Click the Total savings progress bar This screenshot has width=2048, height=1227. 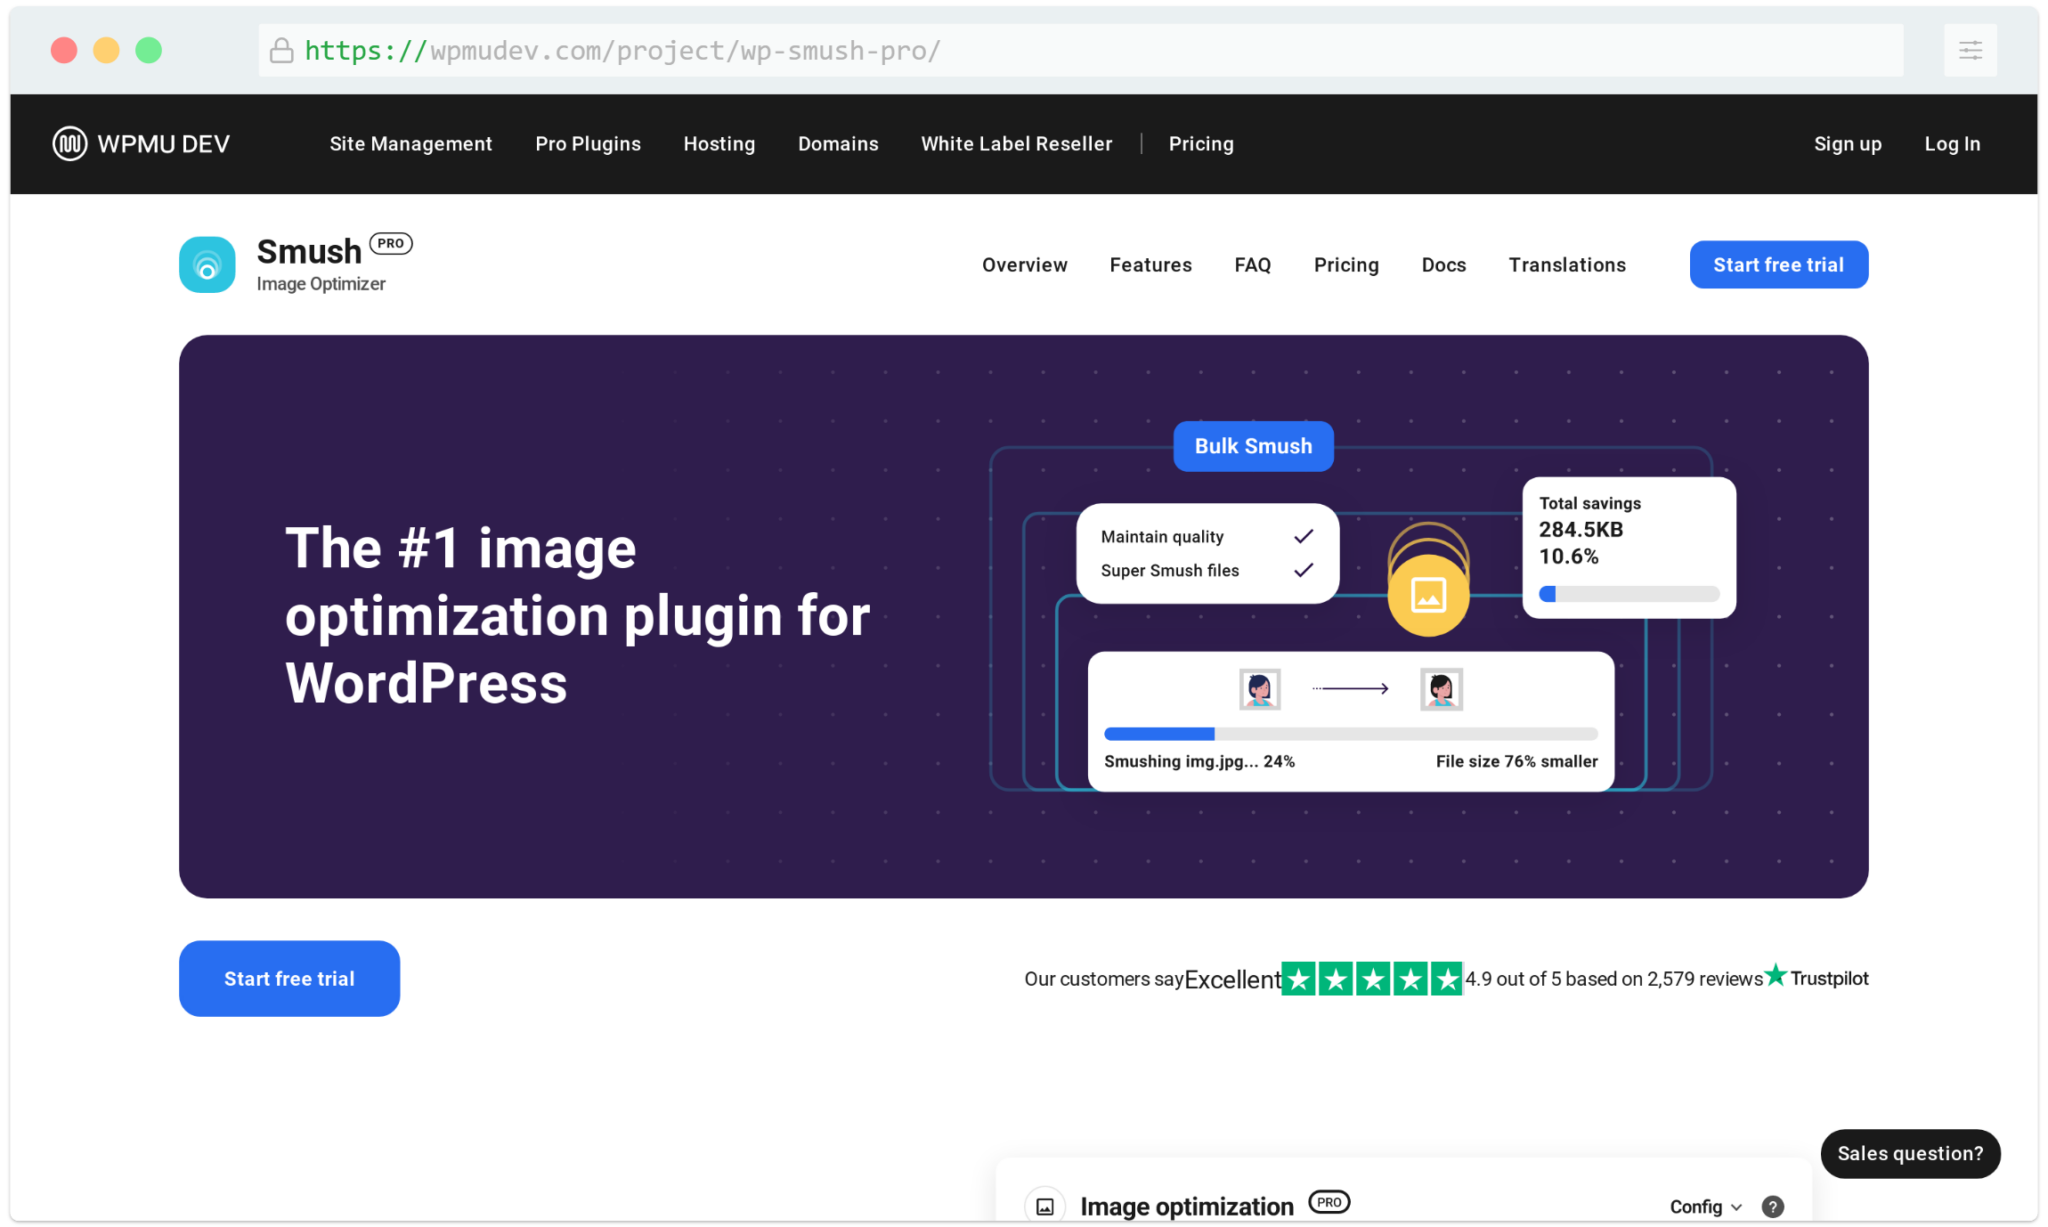point(1629,594)
